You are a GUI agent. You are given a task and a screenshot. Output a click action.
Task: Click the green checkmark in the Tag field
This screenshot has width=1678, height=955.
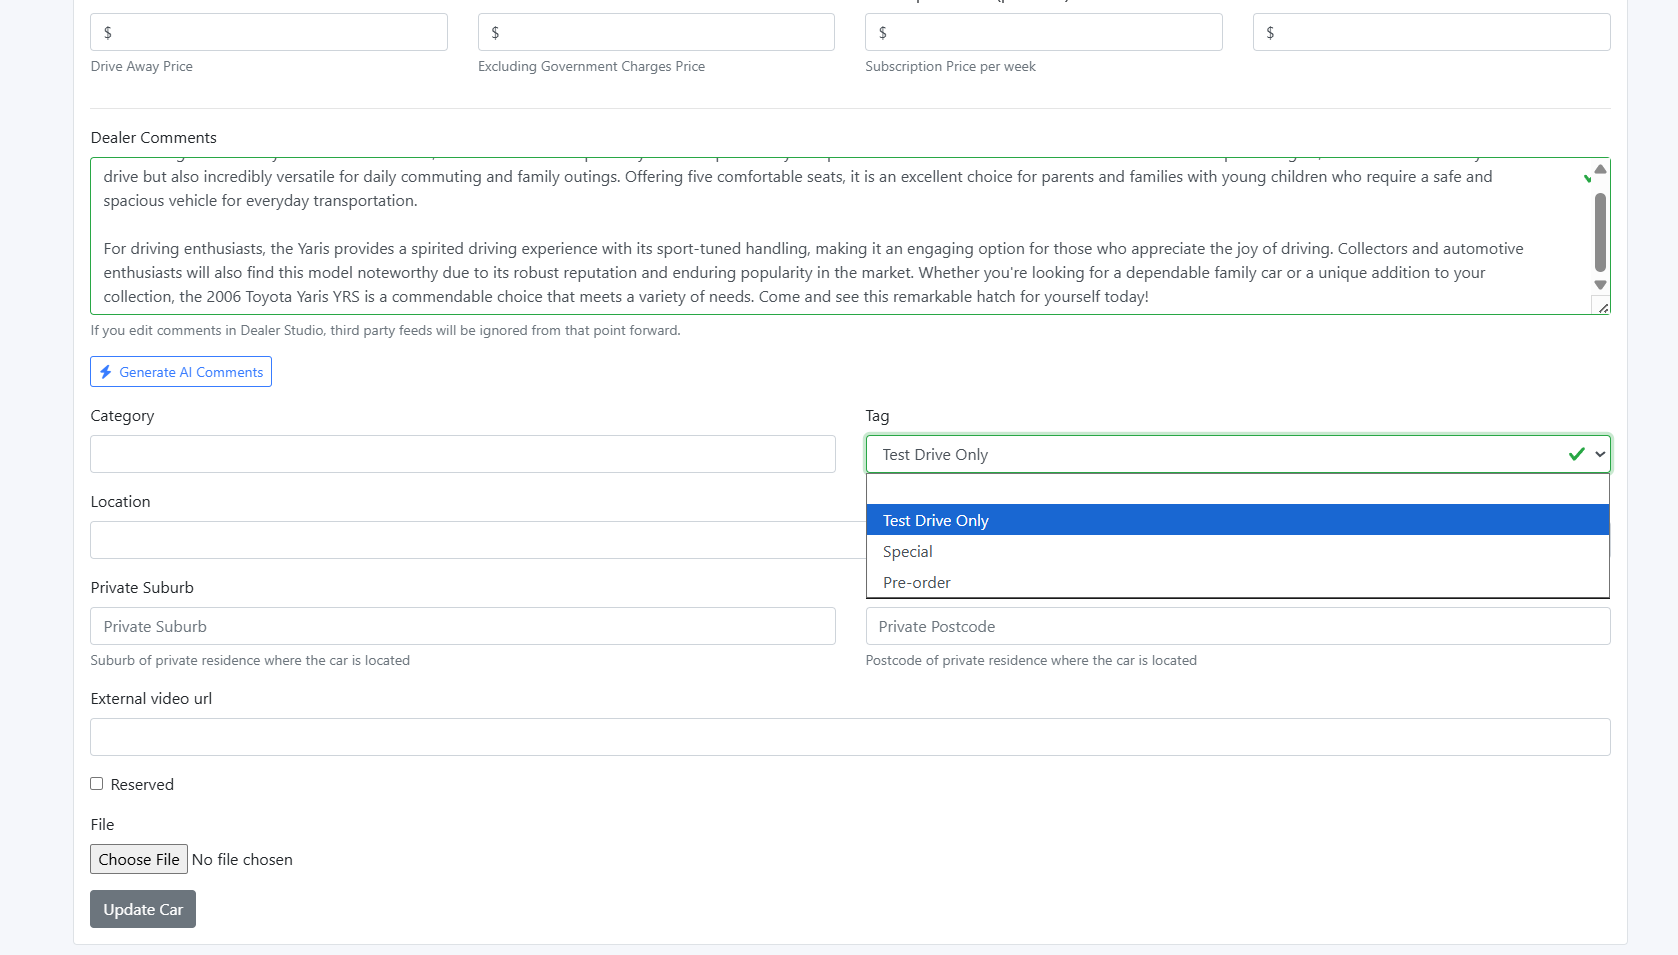tap(1576, 454)
